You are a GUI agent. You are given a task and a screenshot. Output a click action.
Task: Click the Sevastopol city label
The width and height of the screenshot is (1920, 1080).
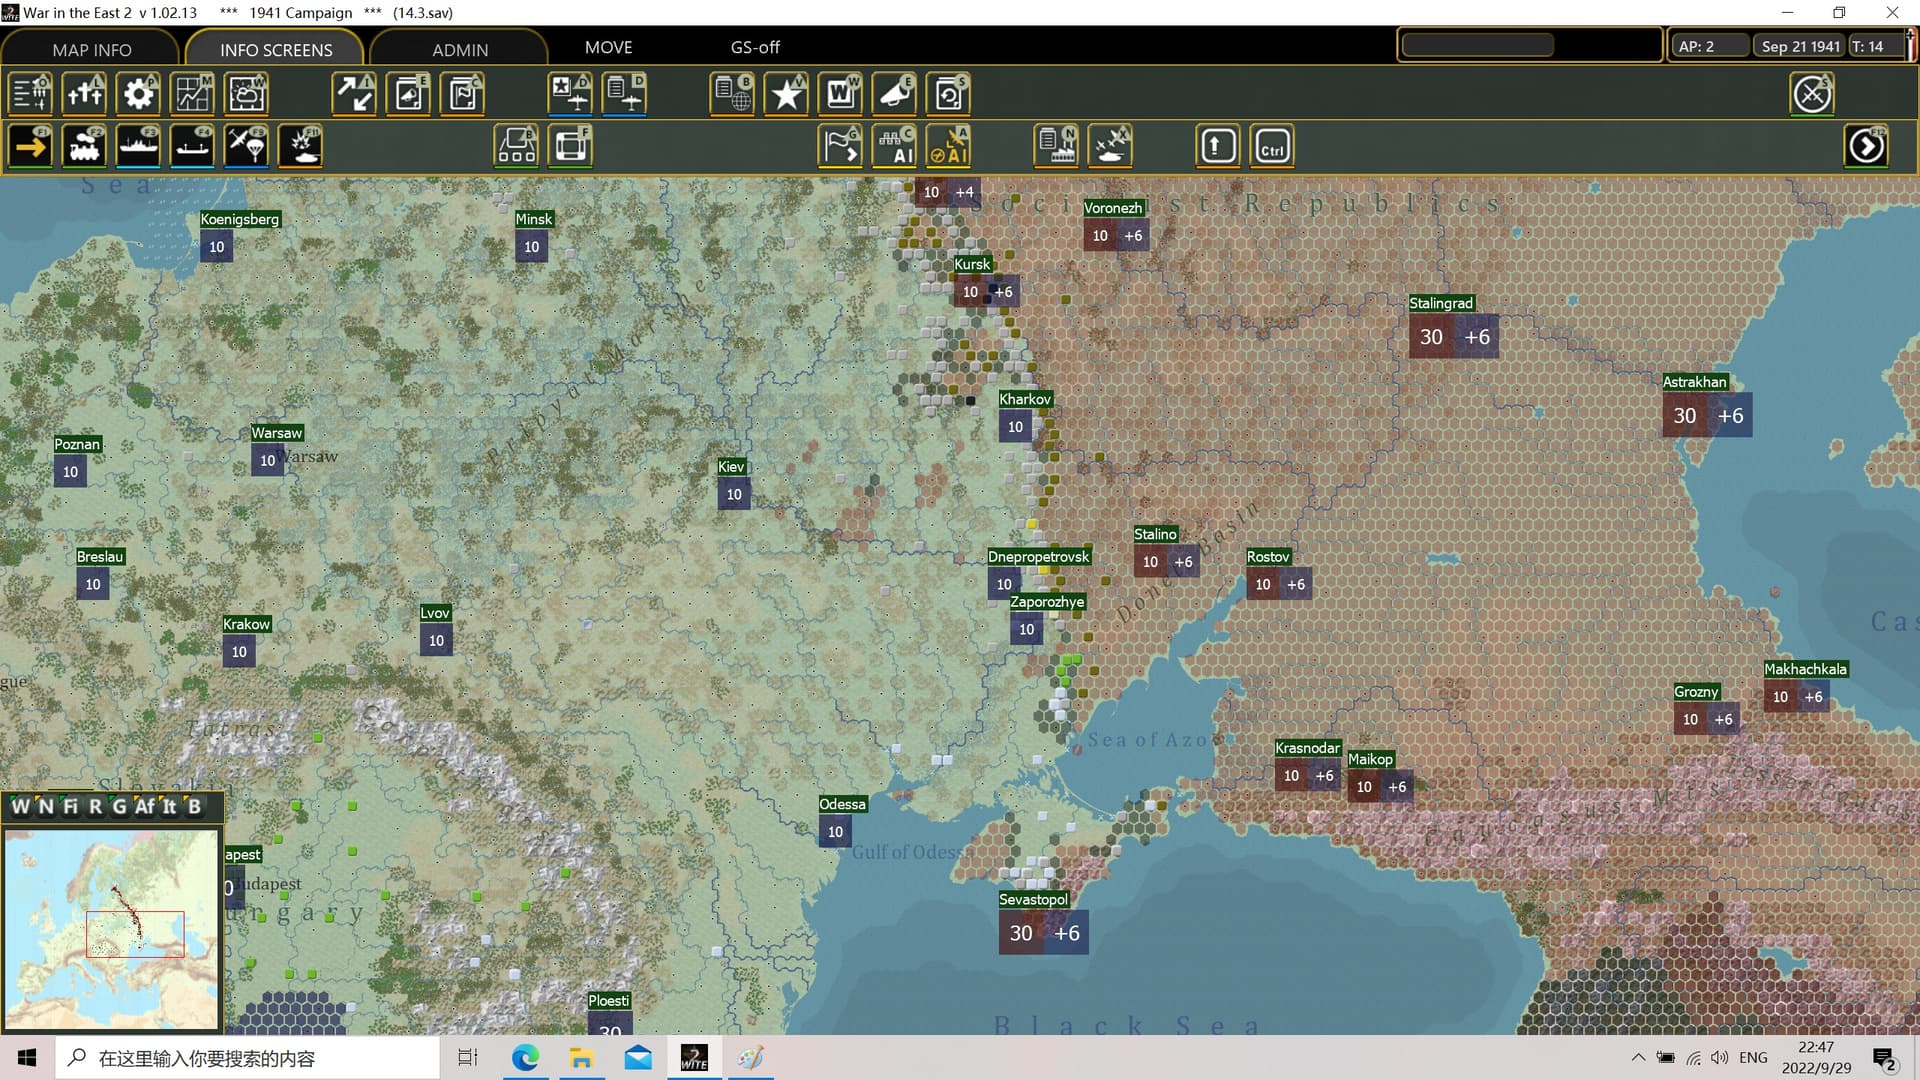[1033, 899]
